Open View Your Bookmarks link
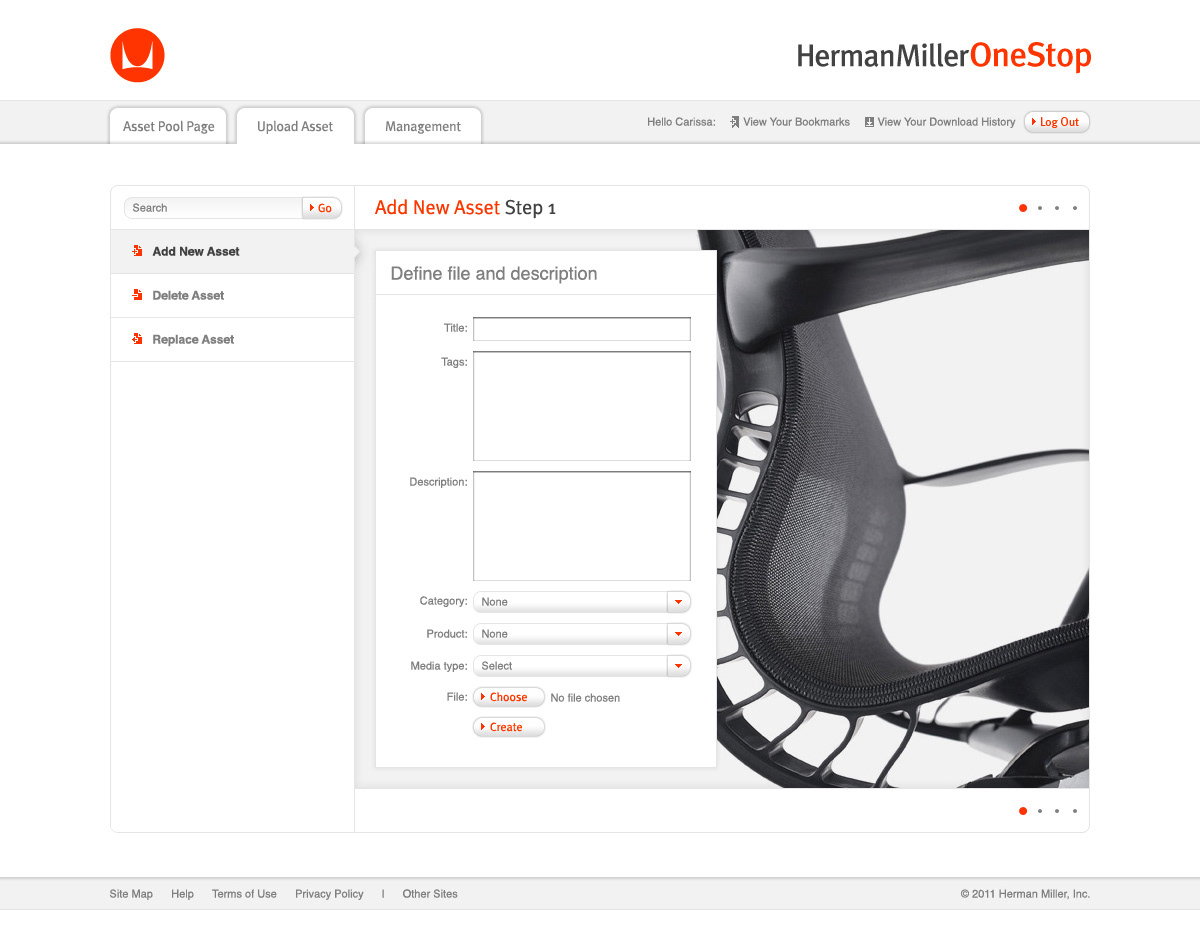Screen dimensions: 1200x950 (796, 122)
